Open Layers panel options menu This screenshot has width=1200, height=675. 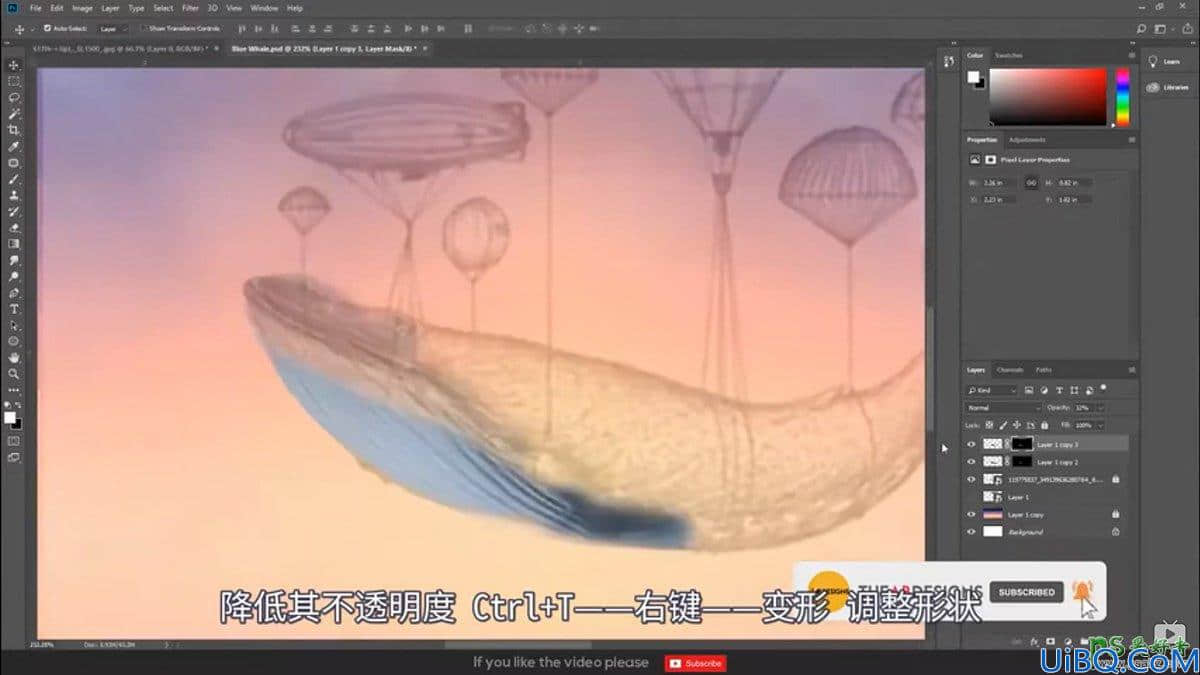[x=1131, y=370]
